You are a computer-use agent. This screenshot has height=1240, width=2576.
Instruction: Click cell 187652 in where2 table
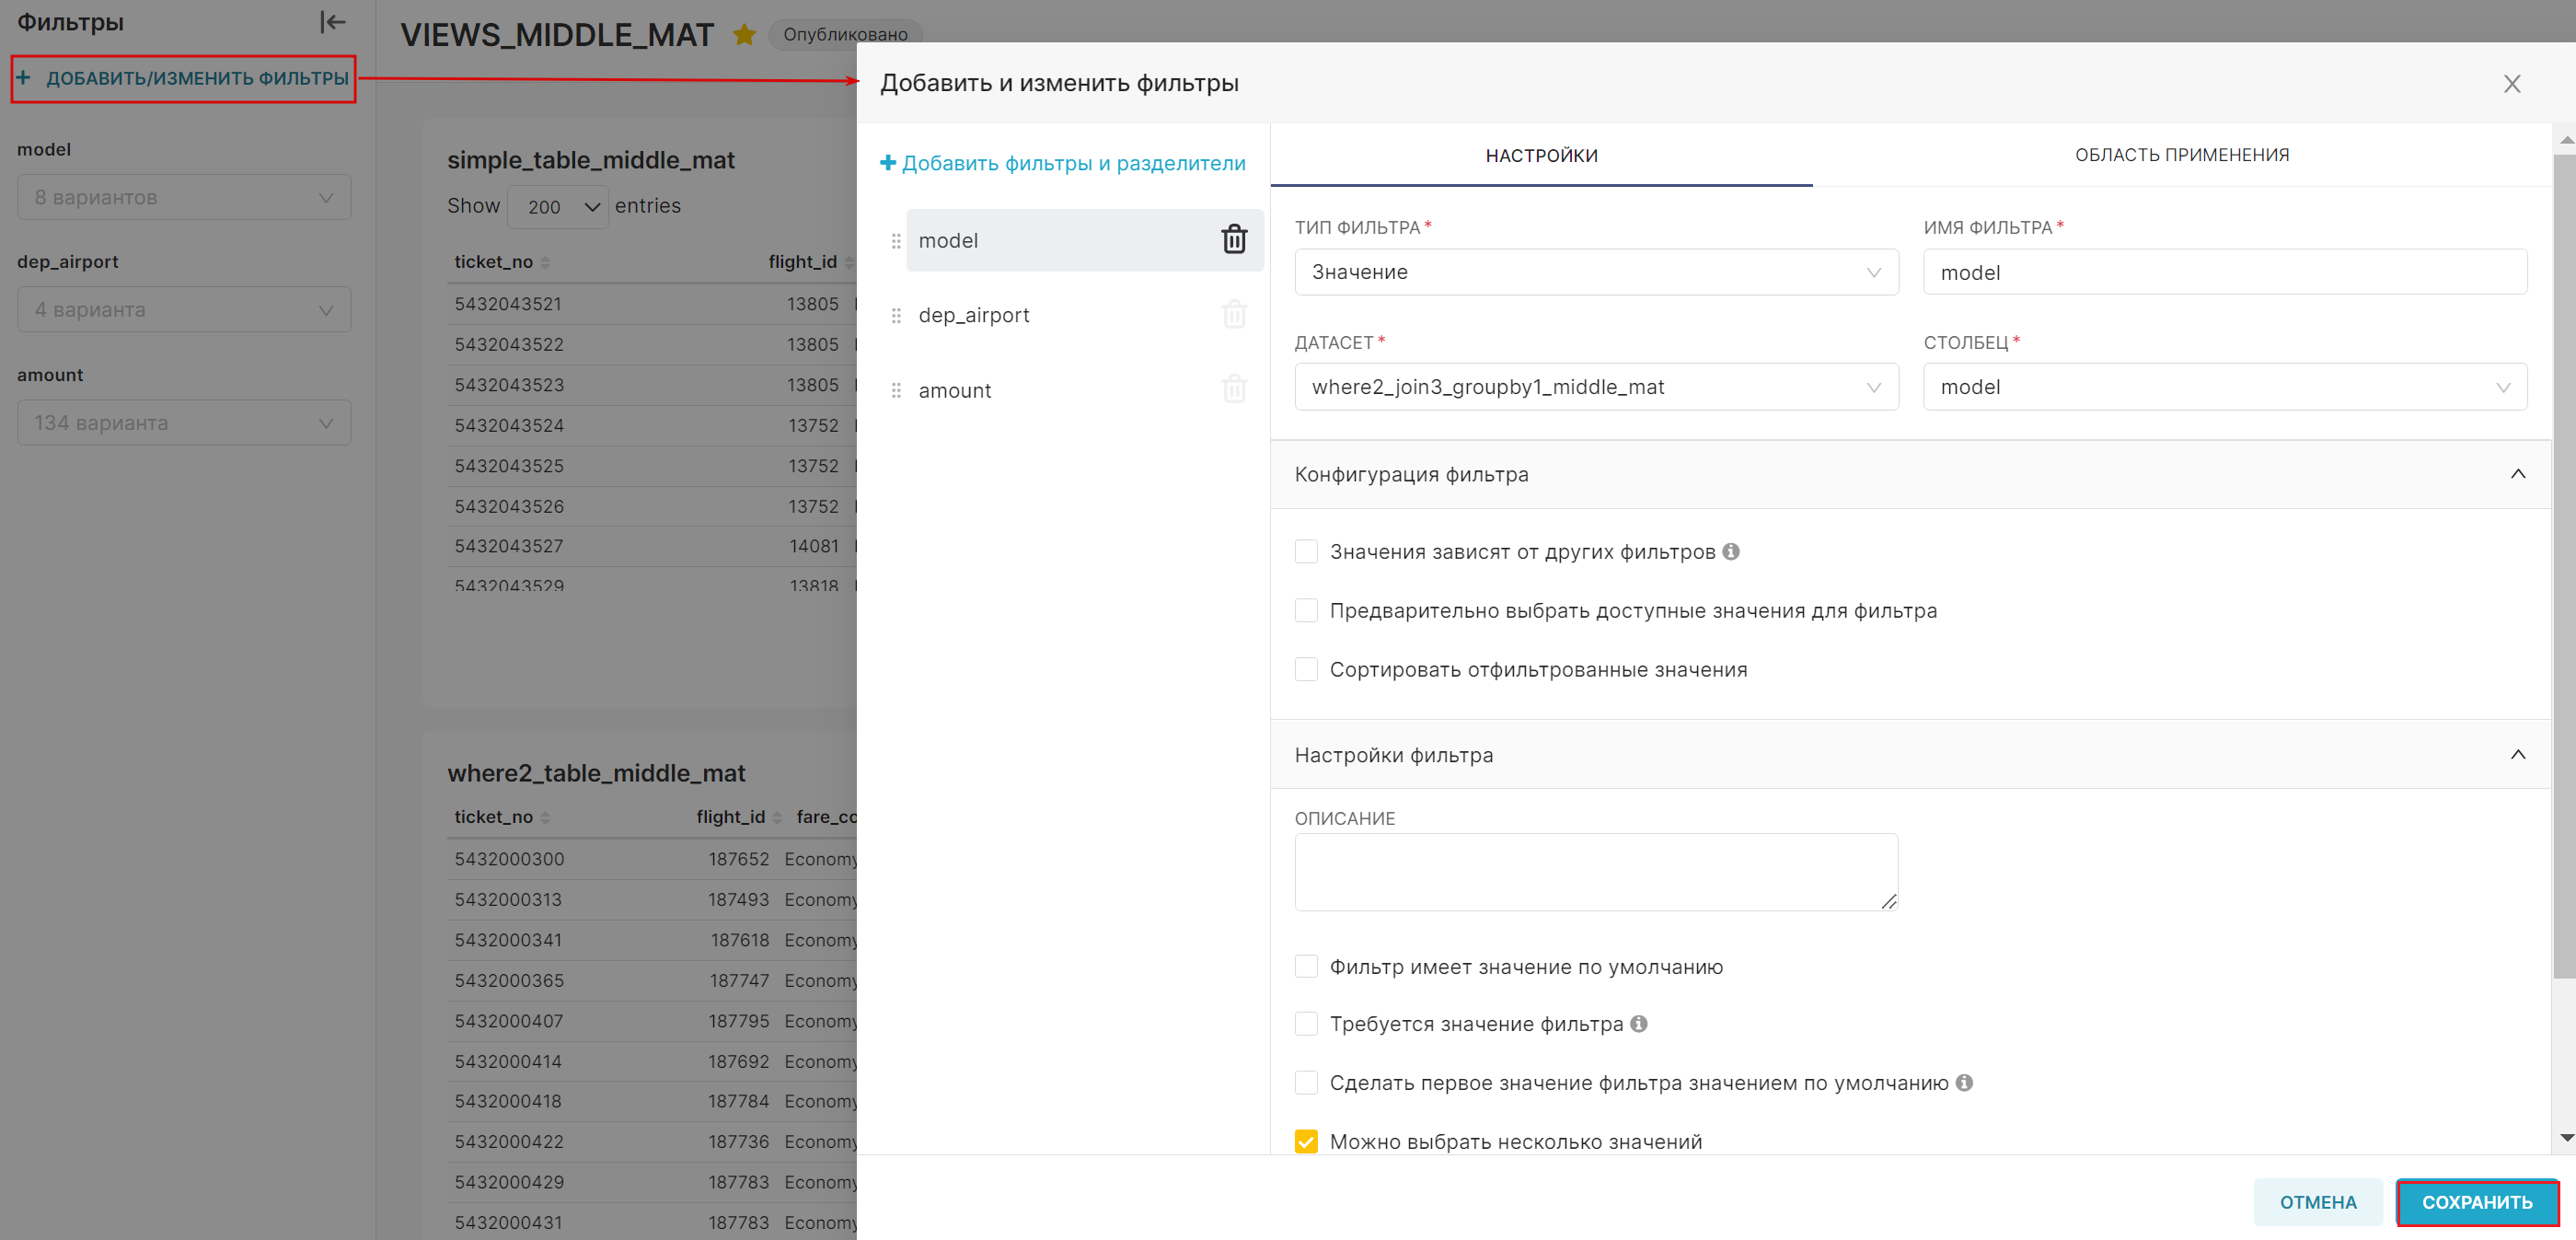coord(739,859)
